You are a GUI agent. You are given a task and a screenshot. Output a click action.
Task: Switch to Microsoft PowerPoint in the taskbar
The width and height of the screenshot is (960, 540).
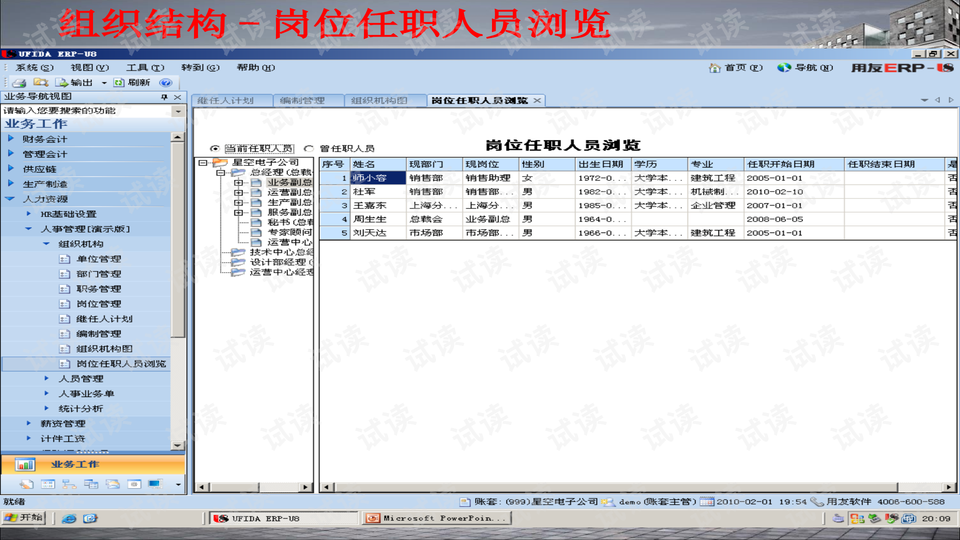(437, 519)
